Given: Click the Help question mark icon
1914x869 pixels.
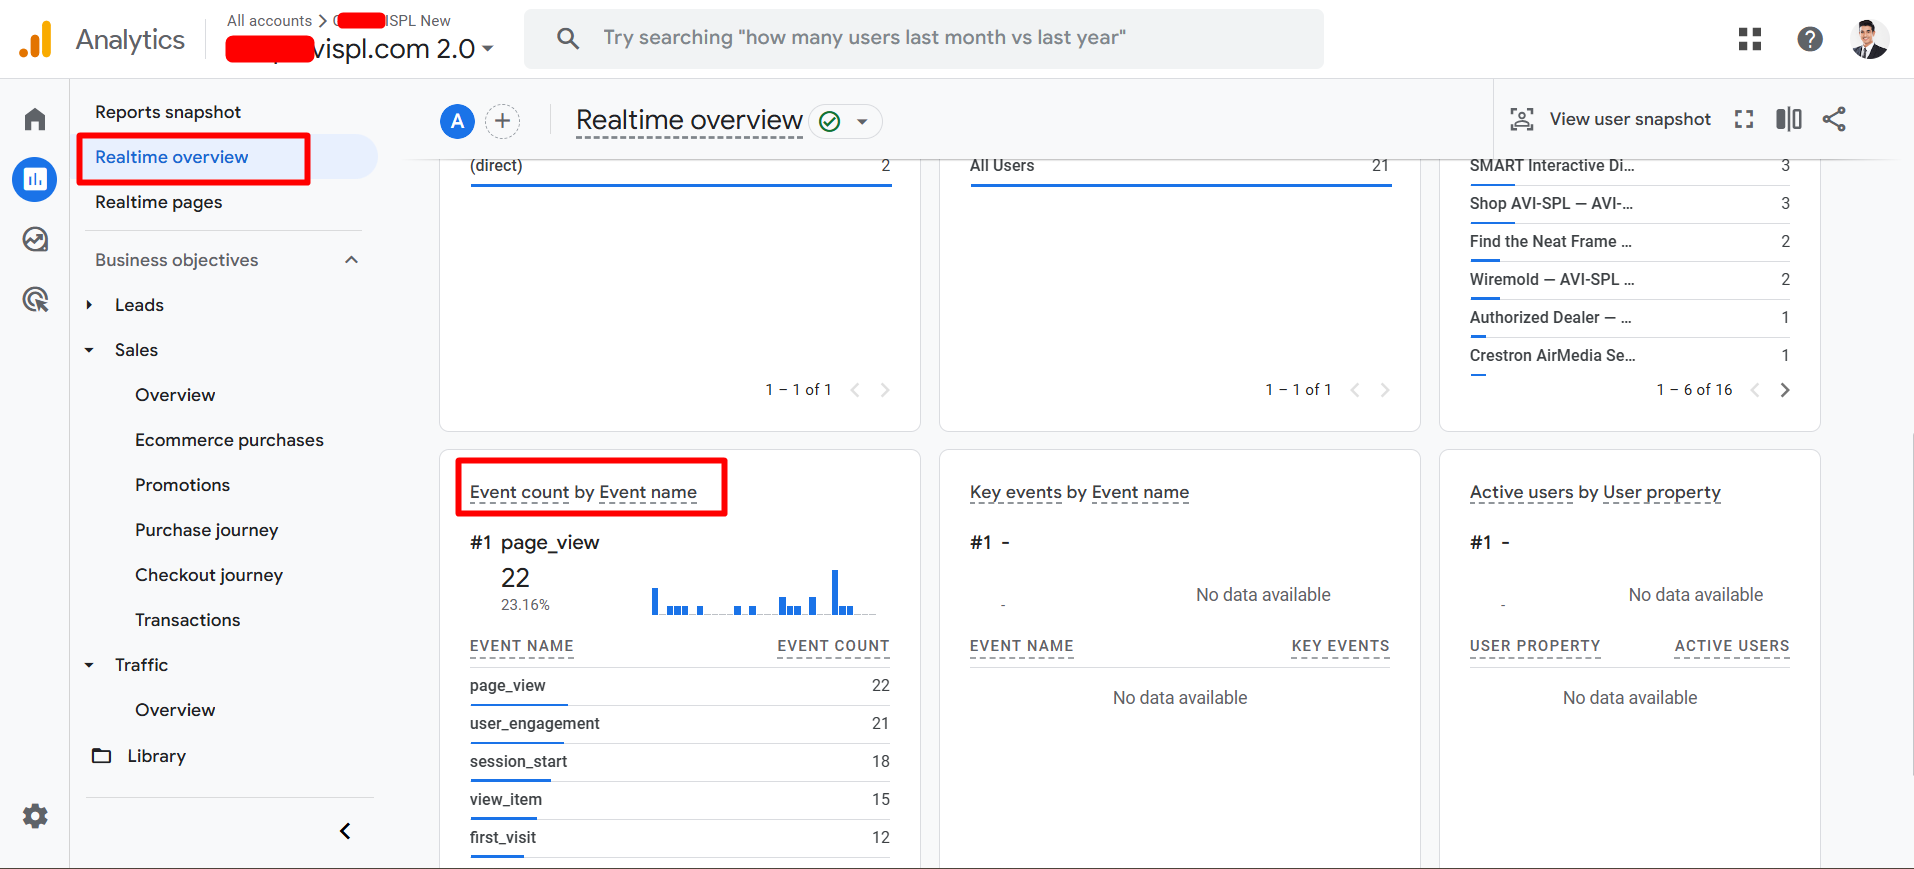Looking at the screenshot, I should point(1809,39).
